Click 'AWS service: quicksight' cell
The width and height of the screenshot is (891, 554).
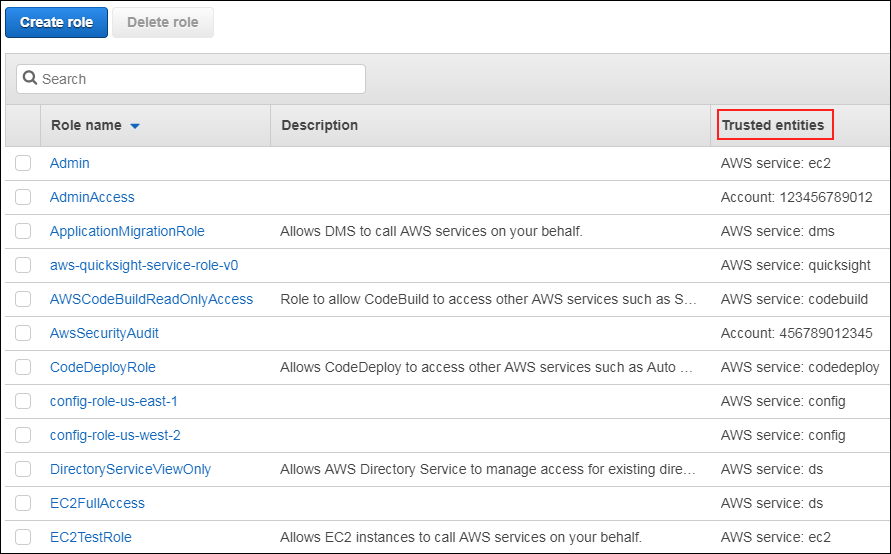[796, 265]
